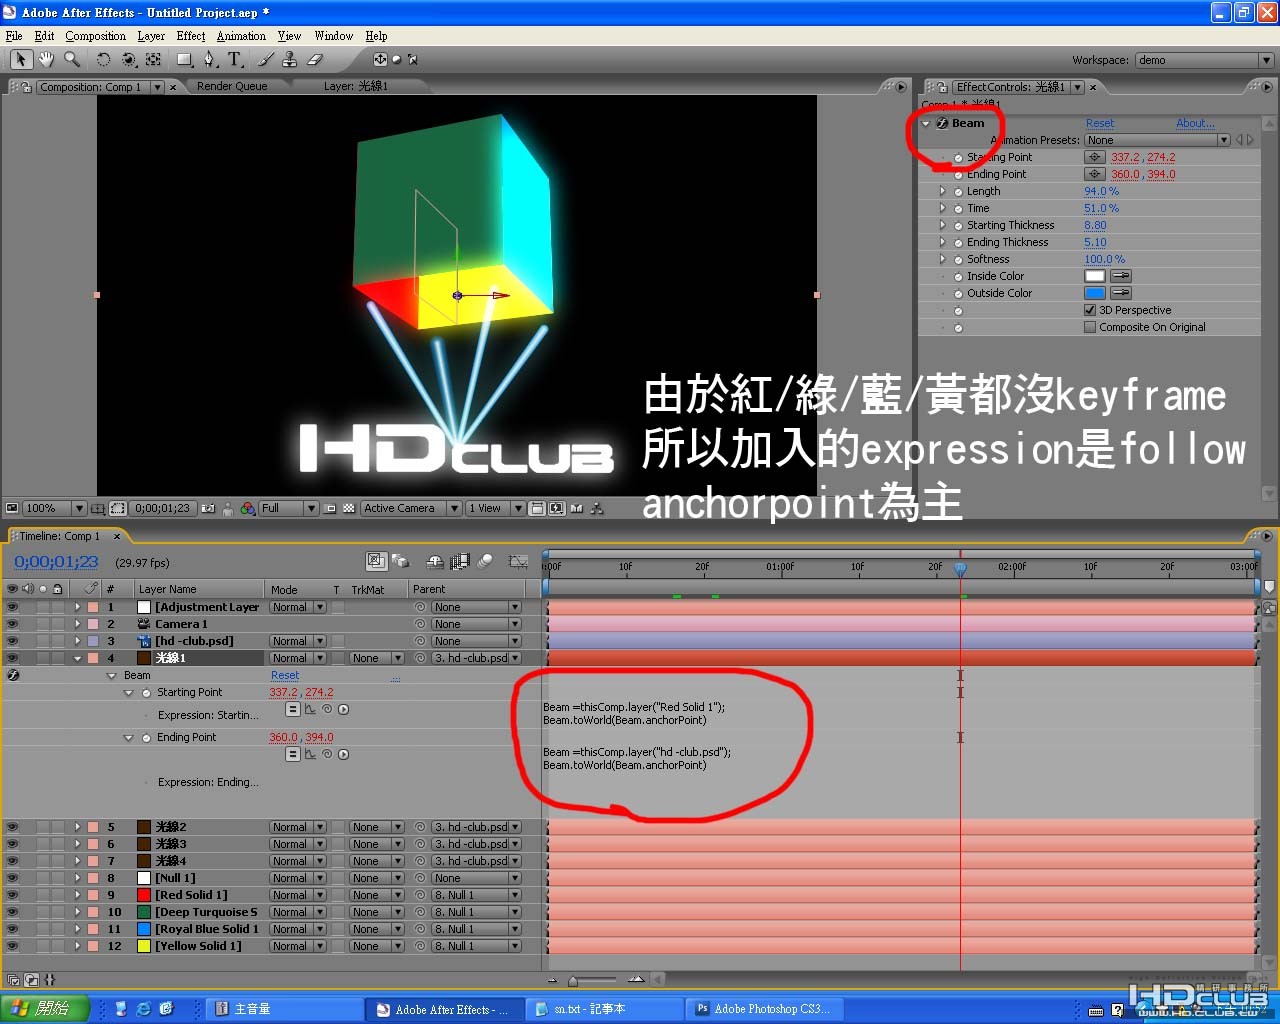The width and height of the screenshot is (1280, 1024).
Task: Select the Eraser tool
Action: [315, 60]
